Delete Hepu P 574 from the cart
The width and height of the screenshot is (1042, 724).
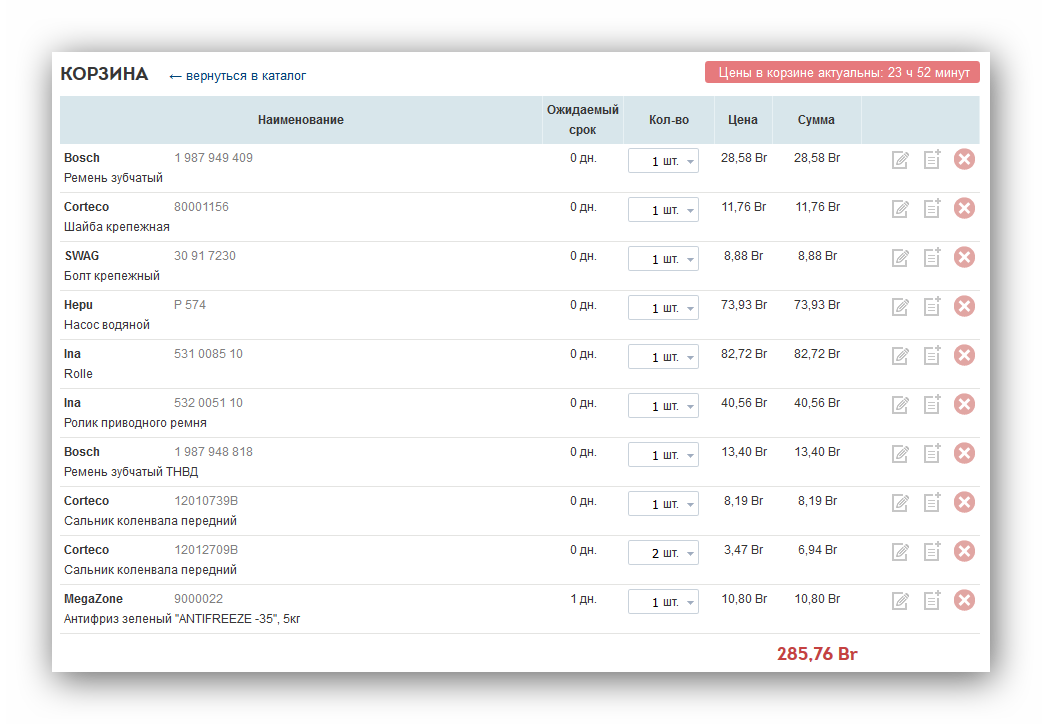(x=964, y=306)
